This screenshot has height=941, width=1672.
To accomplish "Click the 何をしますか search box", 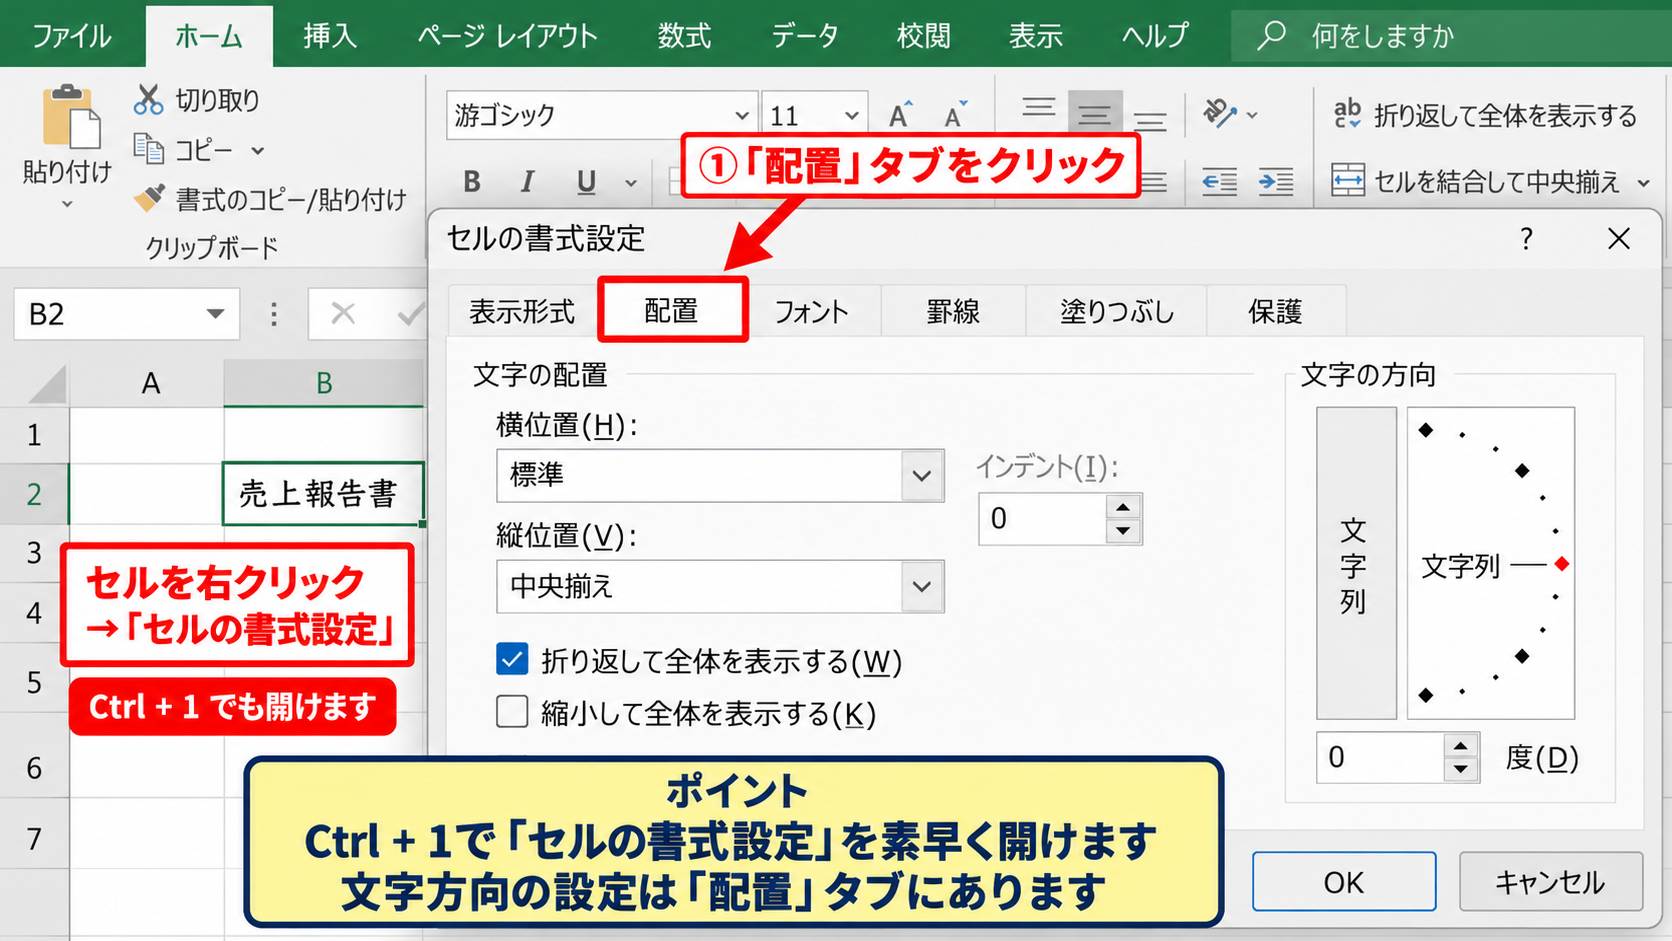I will (x=1450, y=36).
